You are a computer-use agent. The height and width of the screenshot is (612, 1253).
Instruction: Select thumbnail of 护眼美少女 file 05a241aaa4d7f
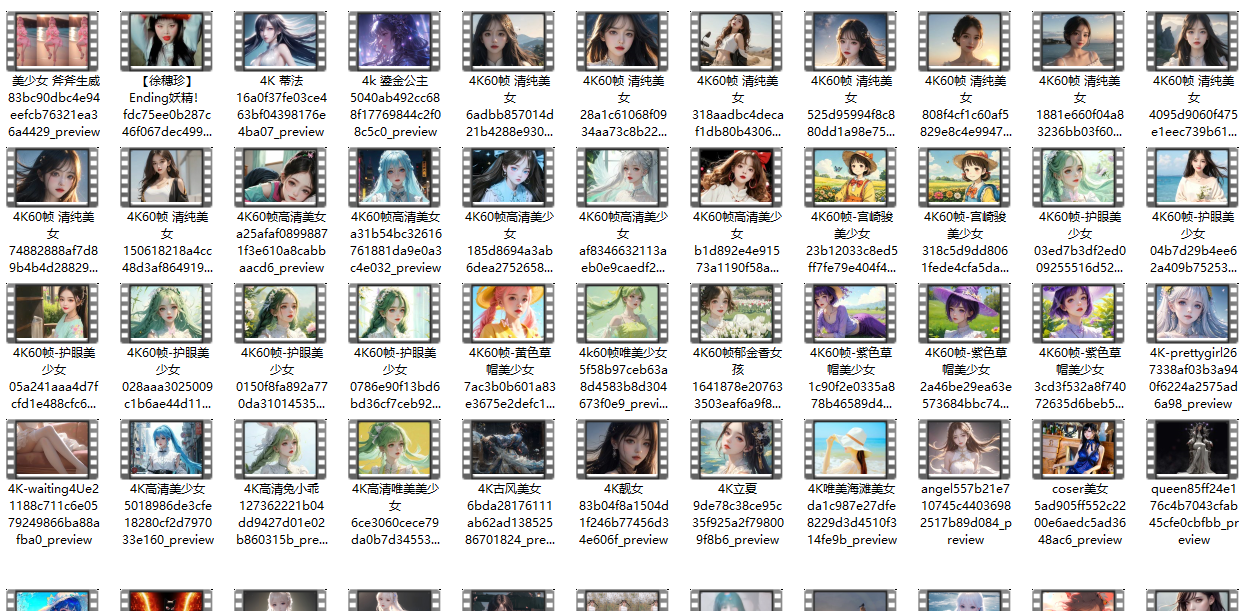(x=54, y=312)
